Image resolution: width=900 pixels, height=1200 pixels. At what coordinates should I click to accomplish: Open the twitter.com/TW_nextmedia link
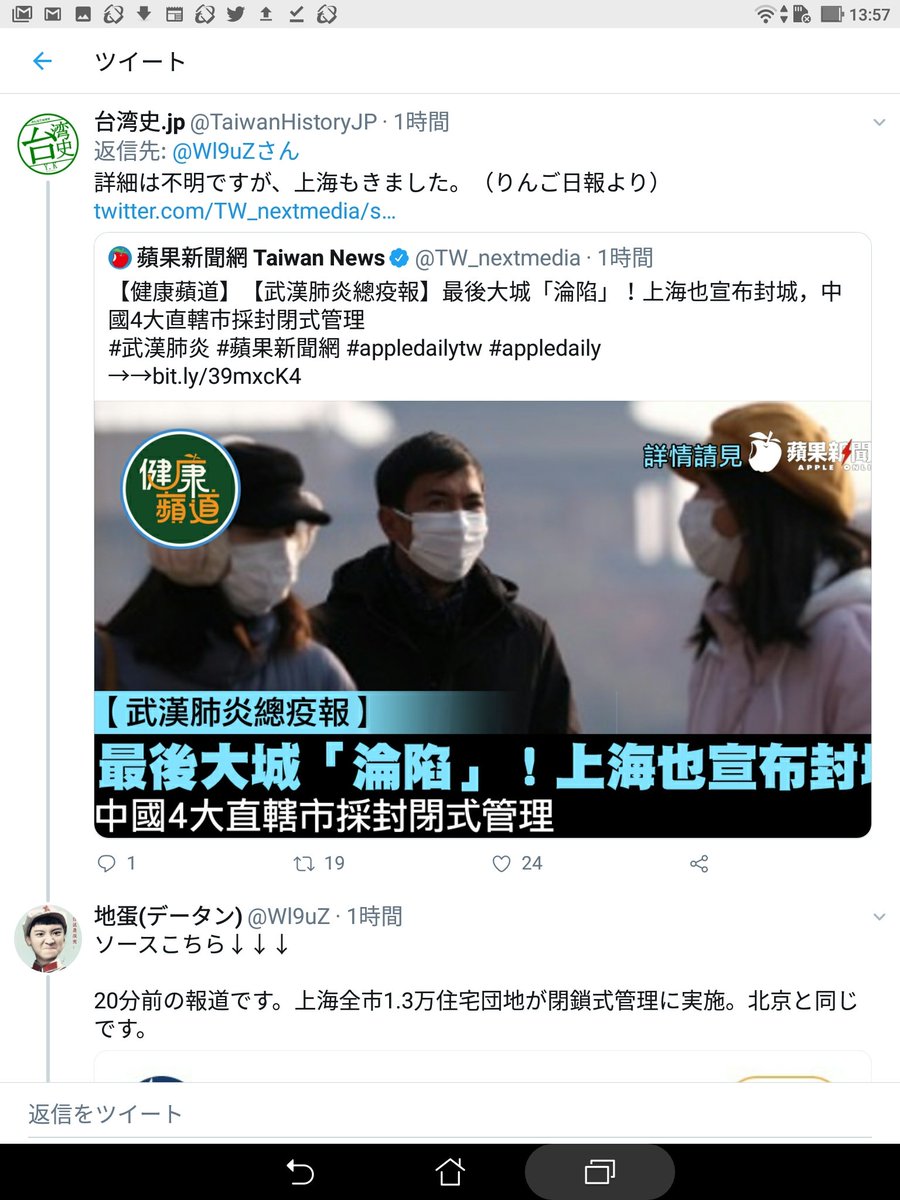[245, 211]
